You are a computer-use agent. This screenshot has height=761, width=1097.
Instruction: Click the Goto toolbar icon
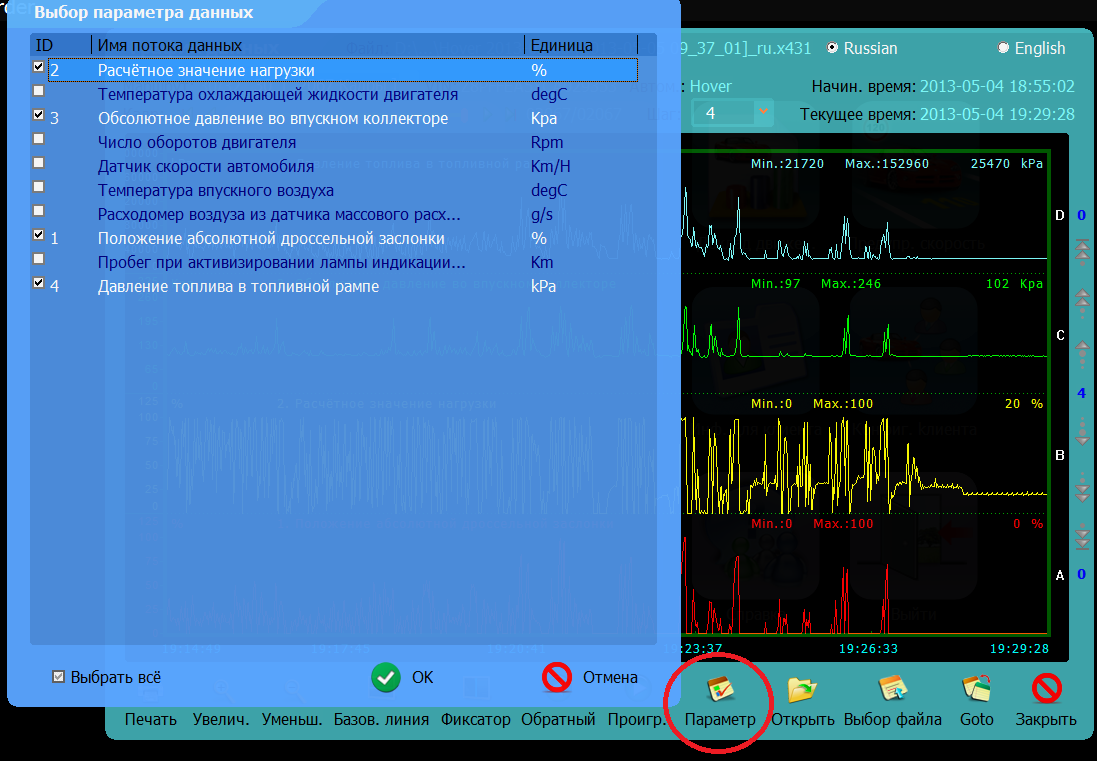(x=977, y=690)
